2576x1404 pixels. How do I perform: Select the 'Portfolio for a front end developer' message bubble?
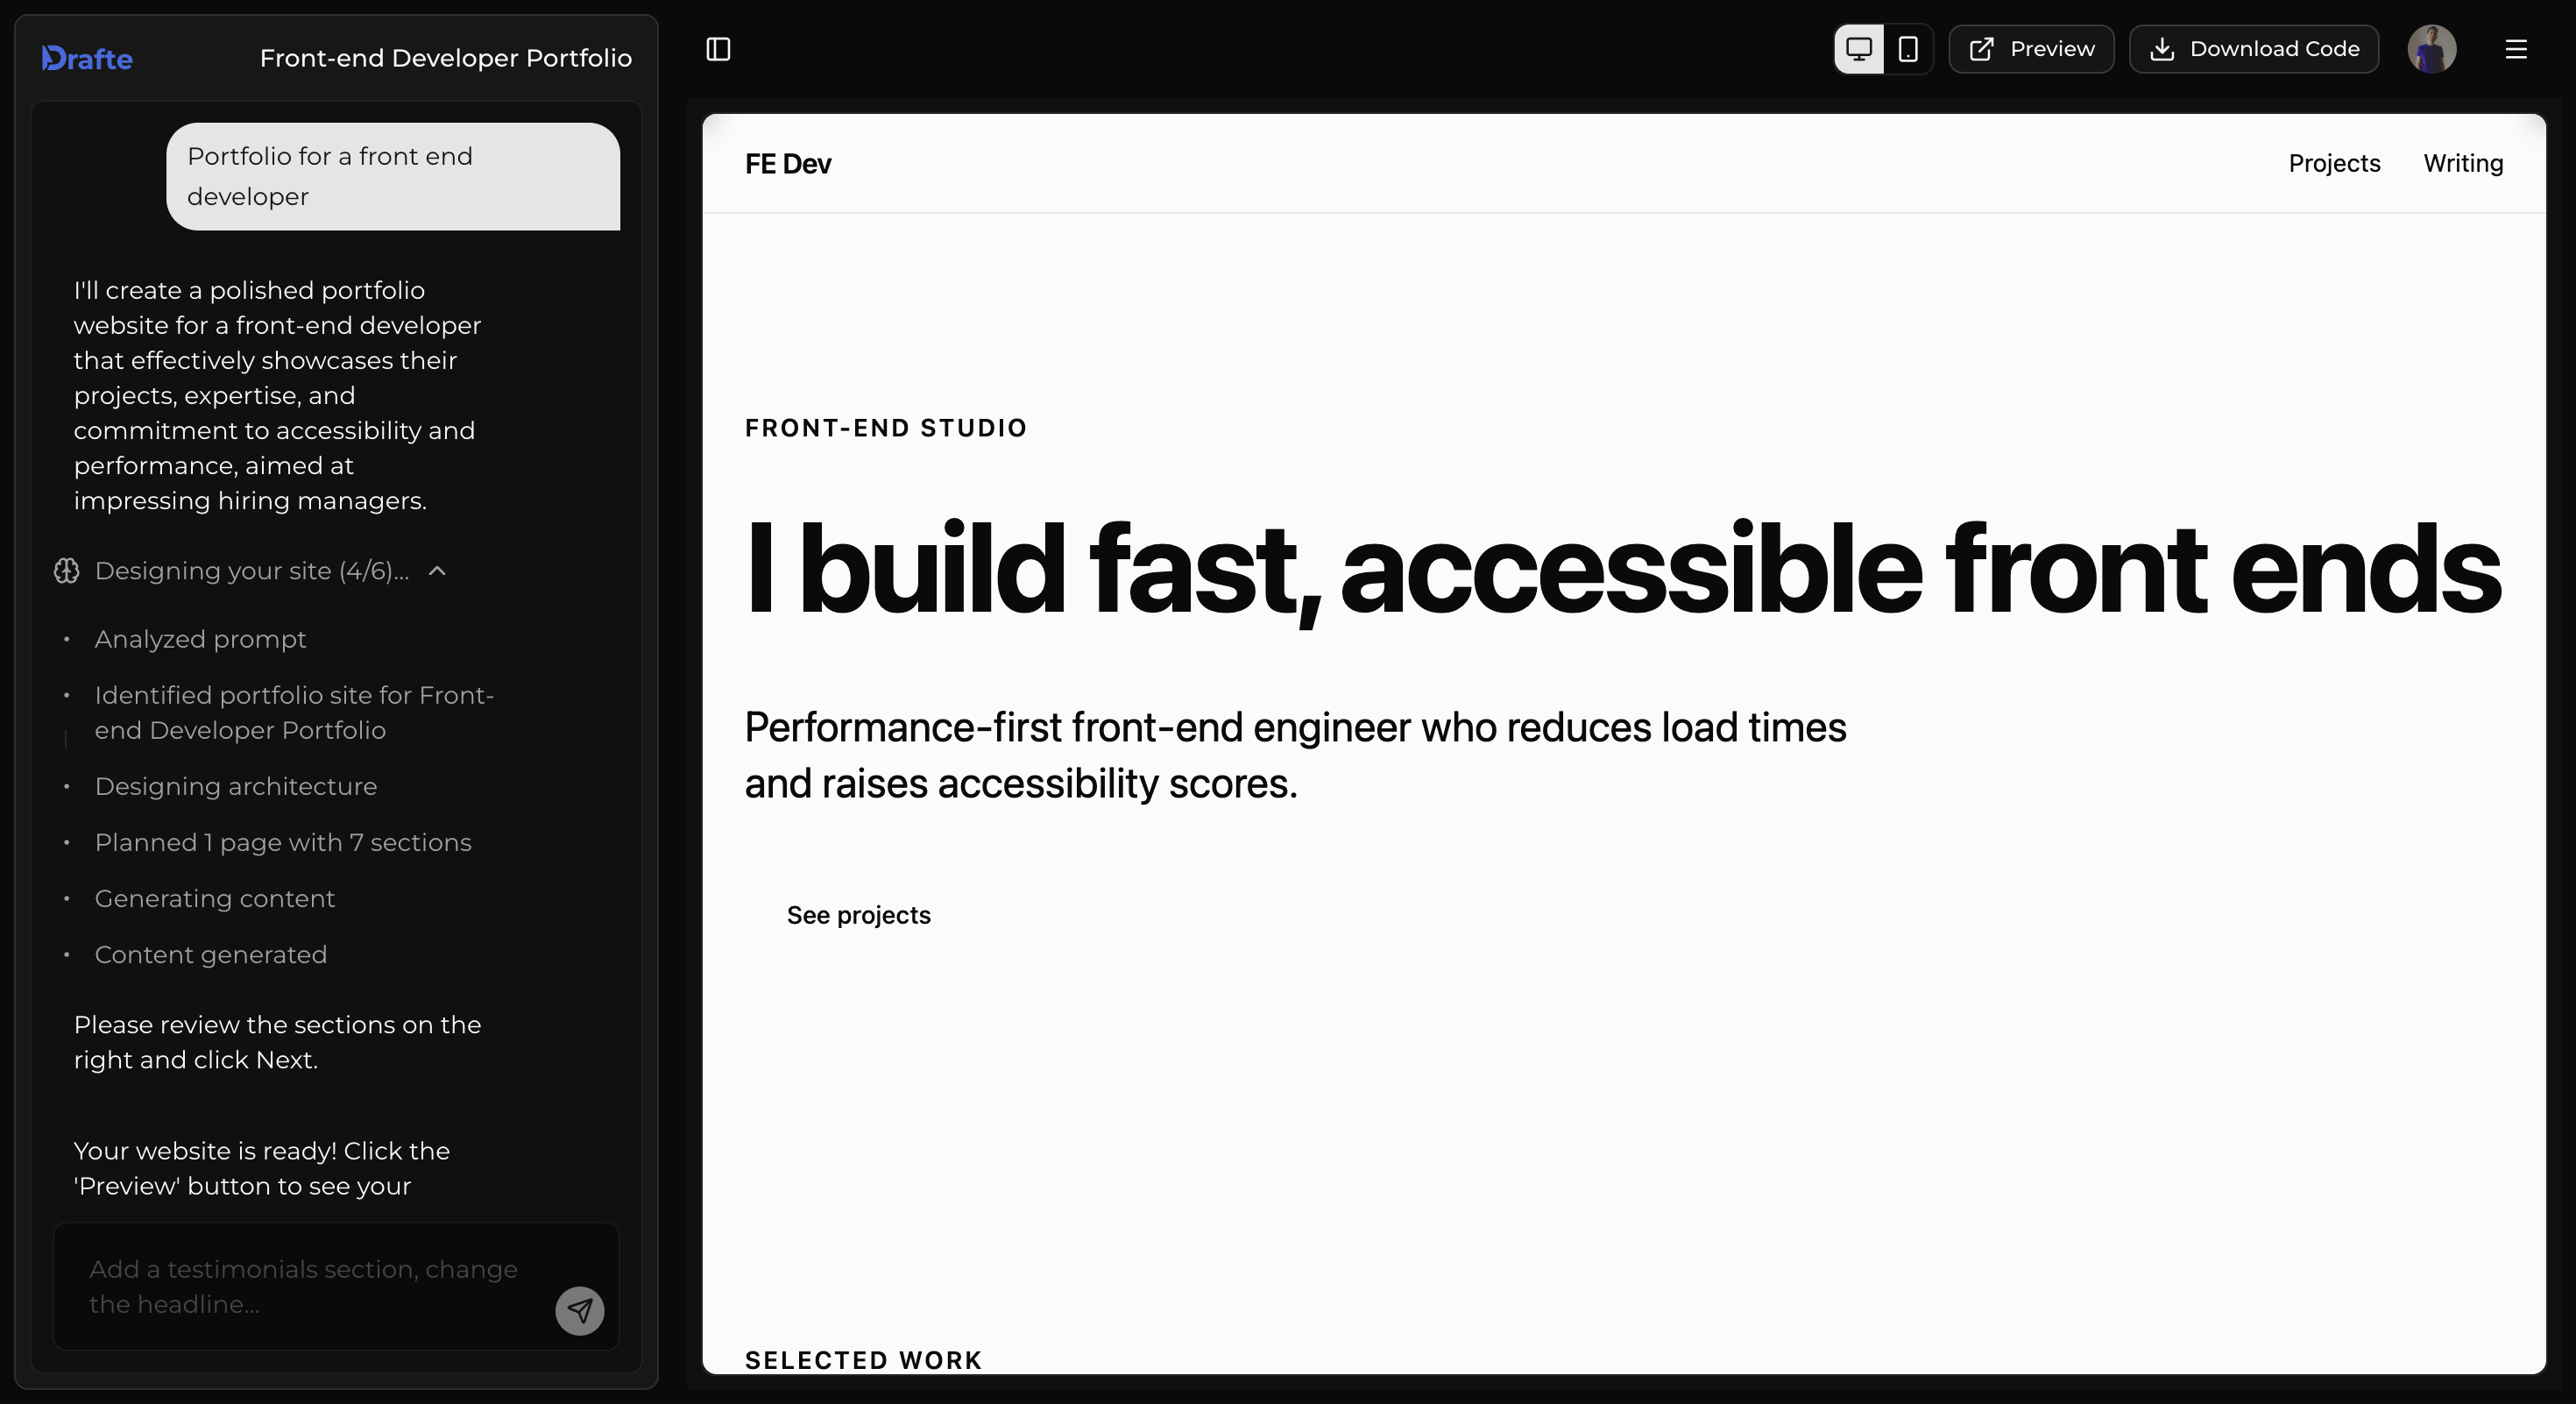coord(393,177)
